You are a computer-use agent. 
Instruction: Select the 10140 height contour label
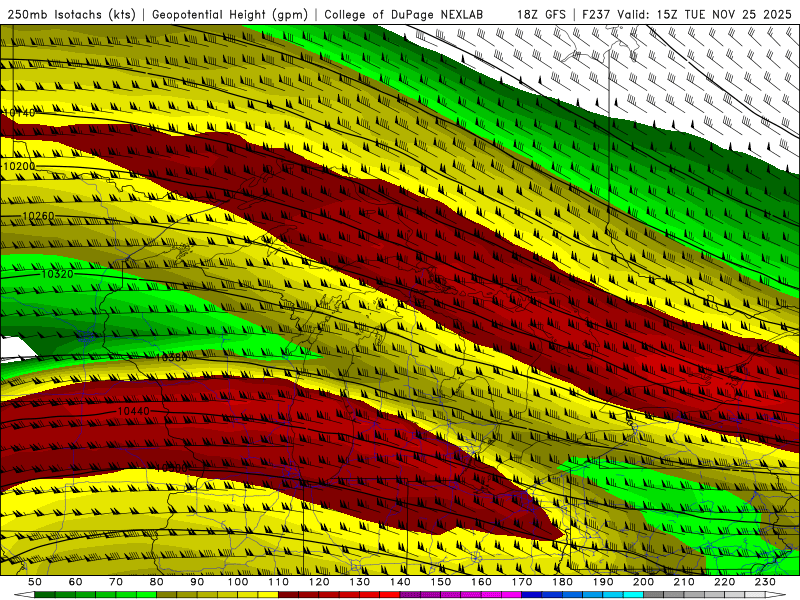pos(19,112)
